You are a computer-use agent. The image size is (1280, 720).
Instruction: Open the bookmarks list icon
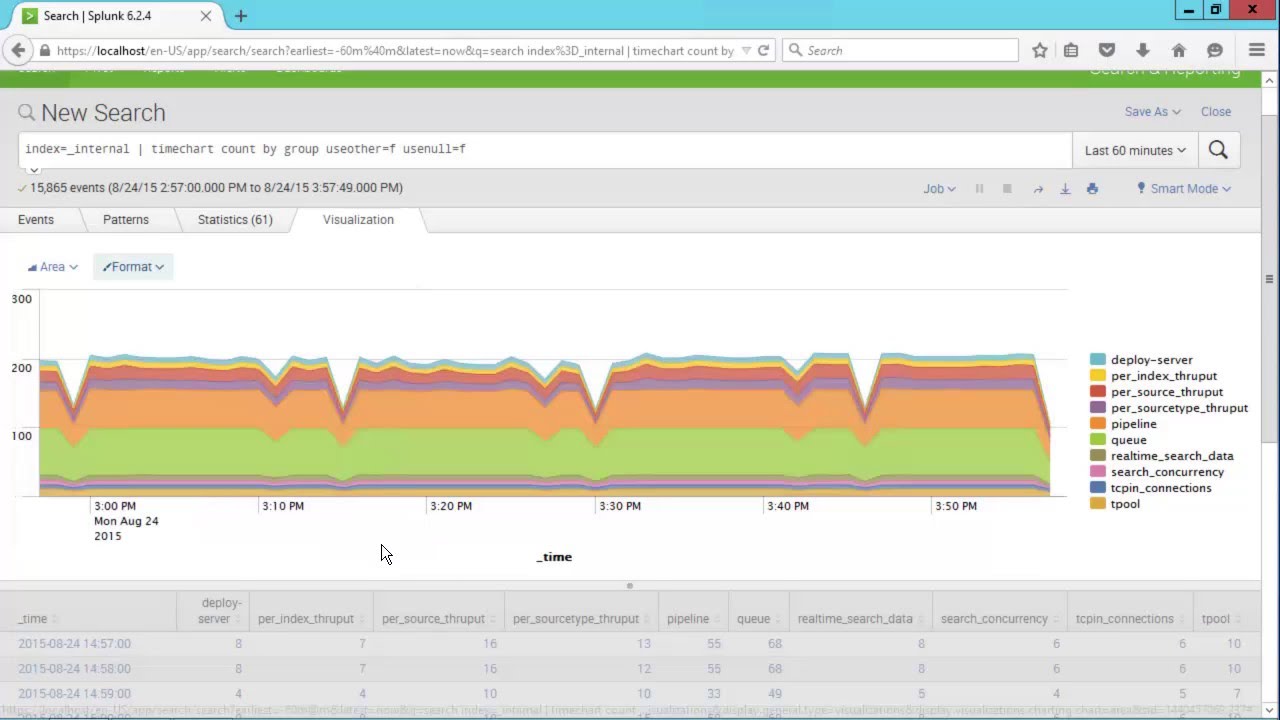pyautogui.click(x=1071, y=50)
